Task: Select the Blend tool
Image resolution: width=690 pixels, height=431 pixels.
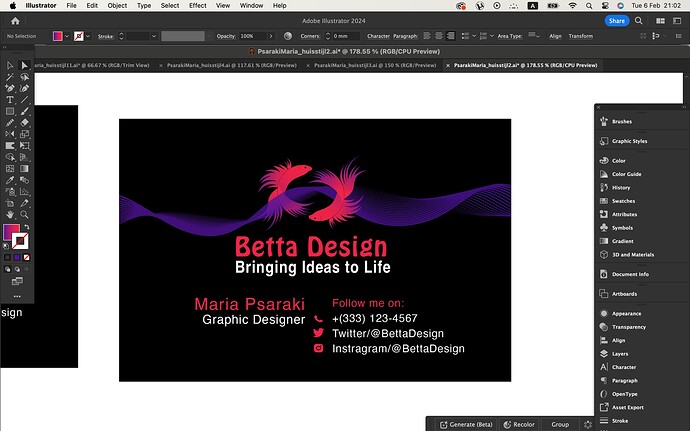Action: 24,180
